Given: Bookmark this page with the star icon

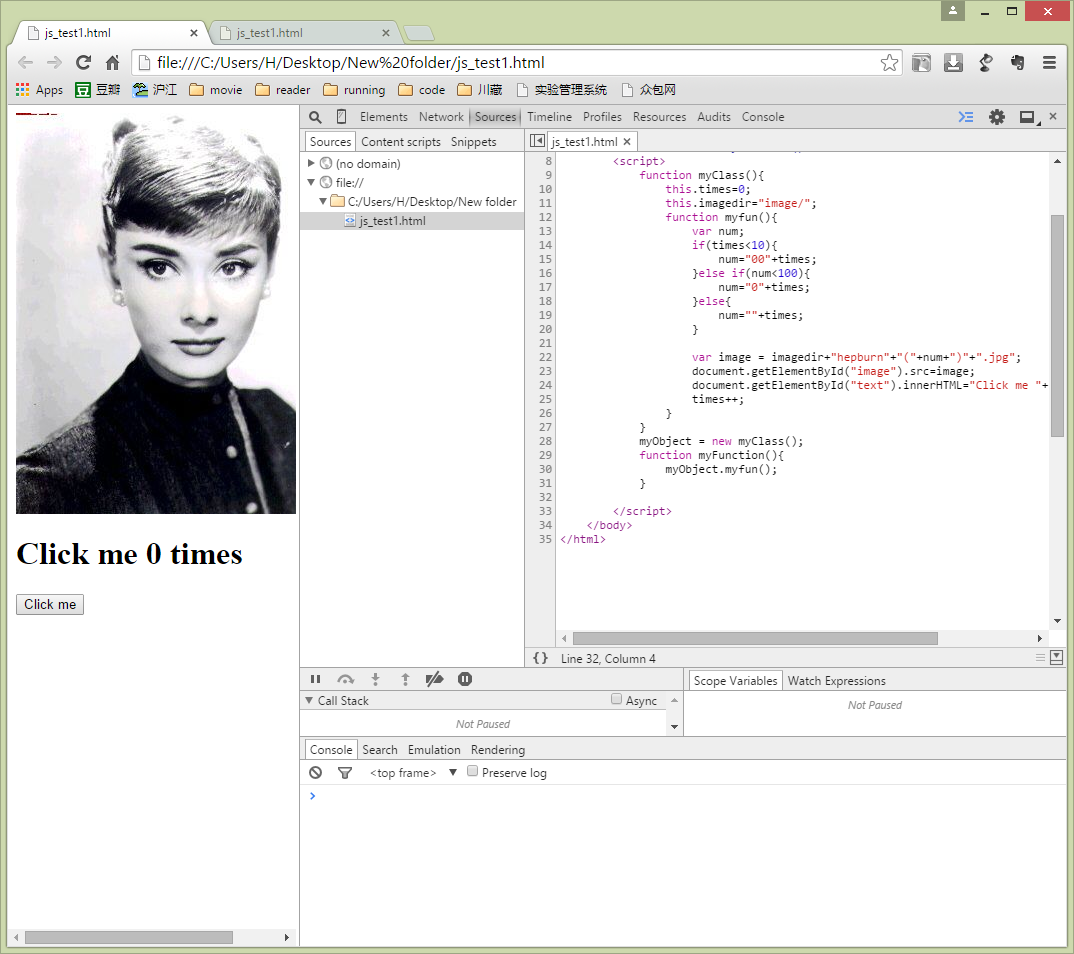Looking at the screenshot, I should (x=889, y=63).
